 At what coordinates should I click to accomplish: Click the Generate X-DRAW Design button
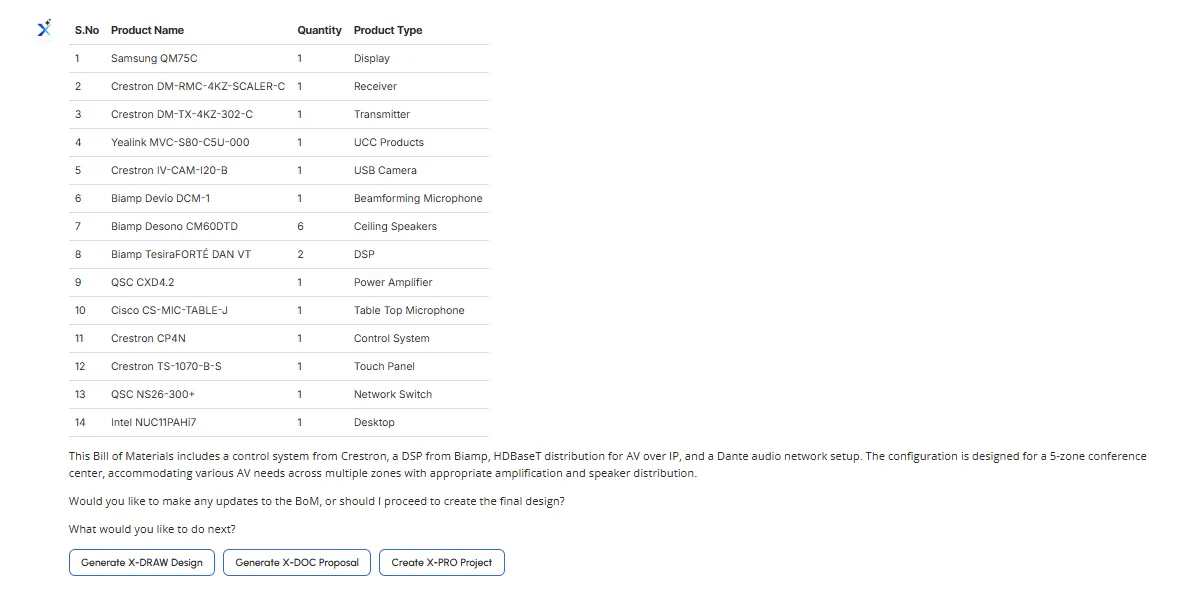point(142,563)
